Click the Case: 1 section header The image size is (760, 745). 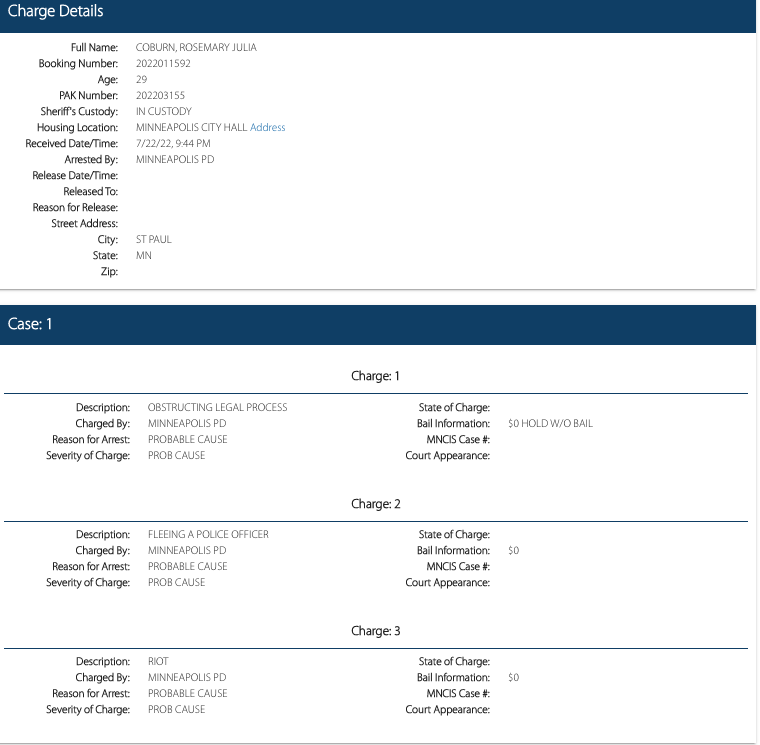[x=378, y=325]
